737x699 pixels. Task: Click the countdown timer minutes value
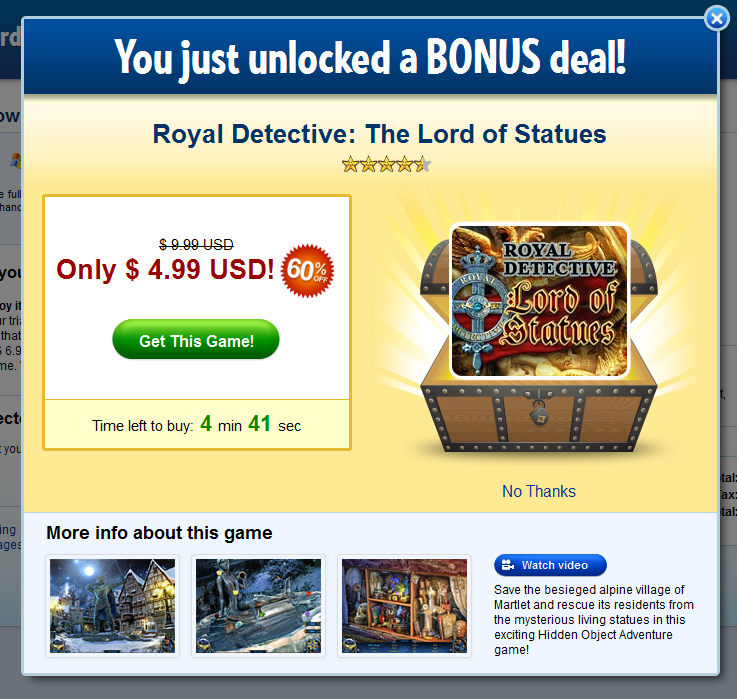pos(205,424)
